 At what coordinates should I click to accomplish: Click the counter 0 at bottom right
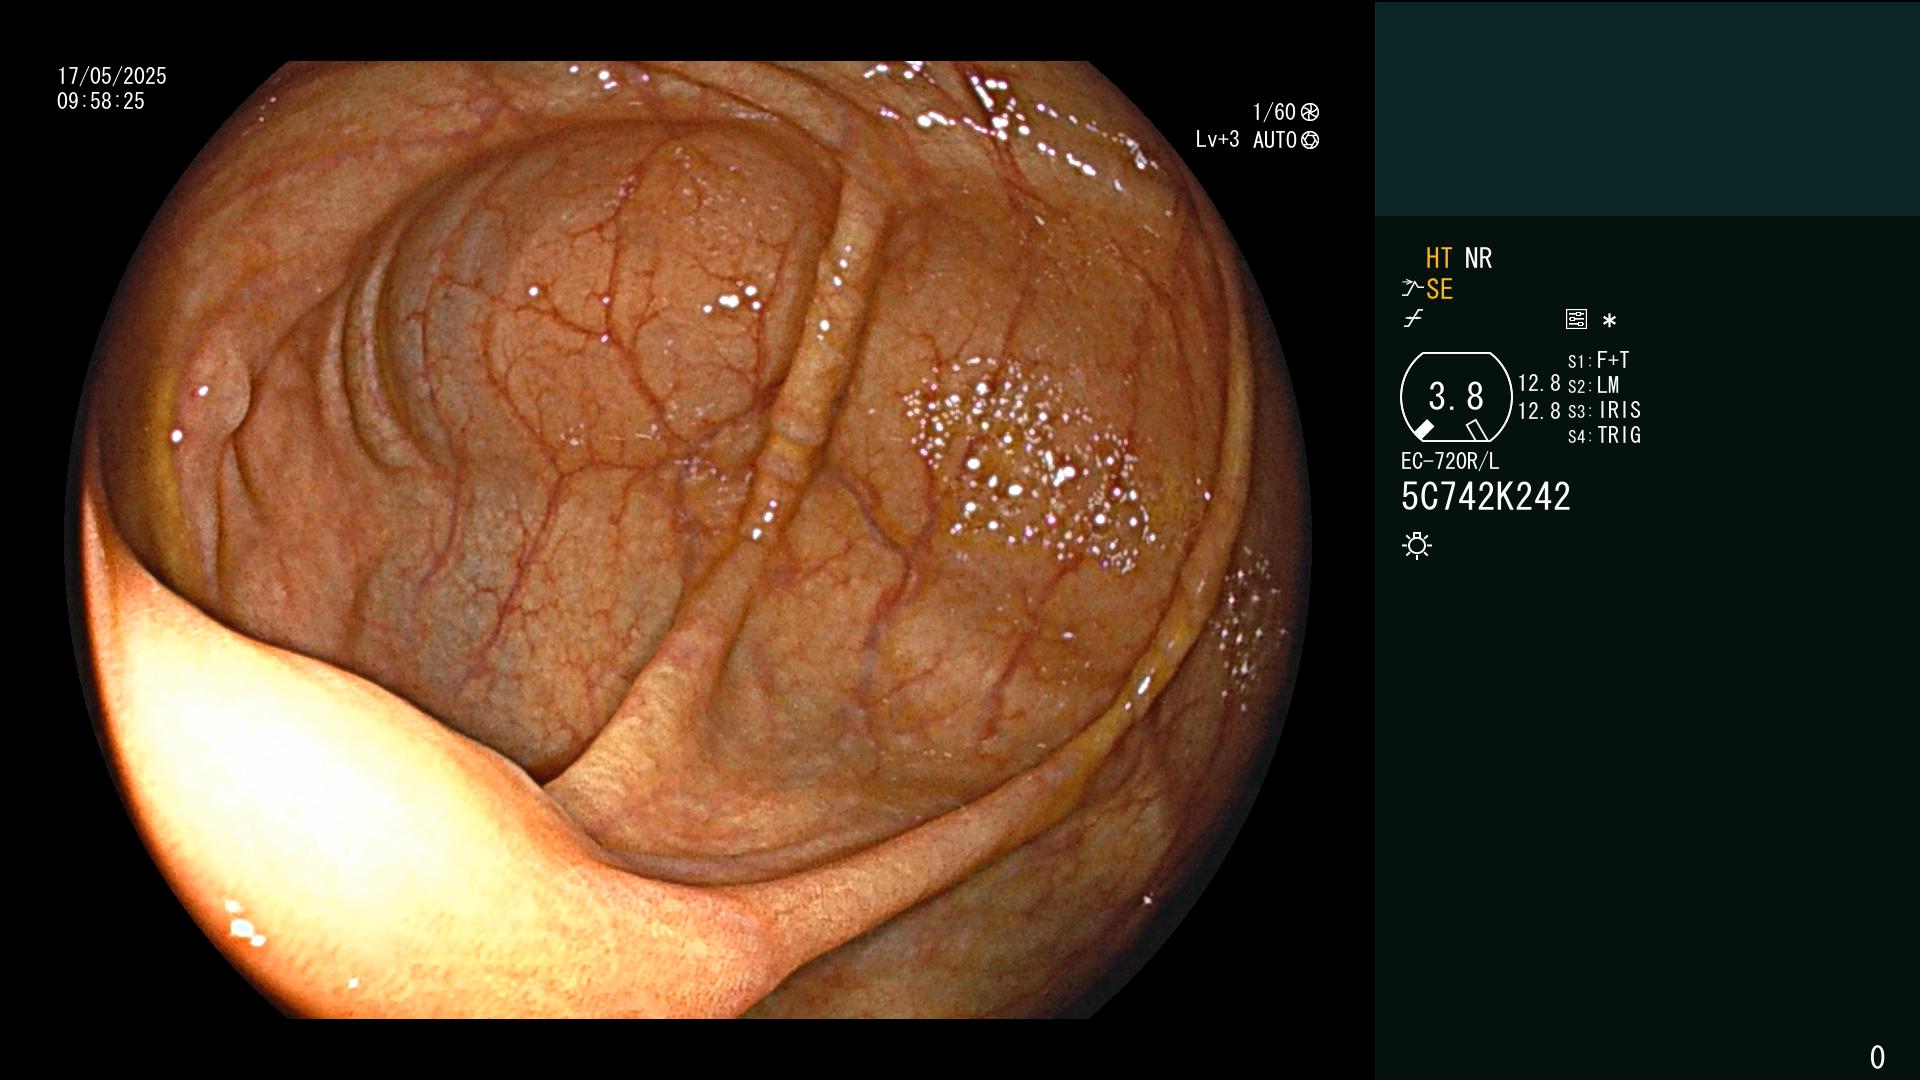click(1877, 1057)
